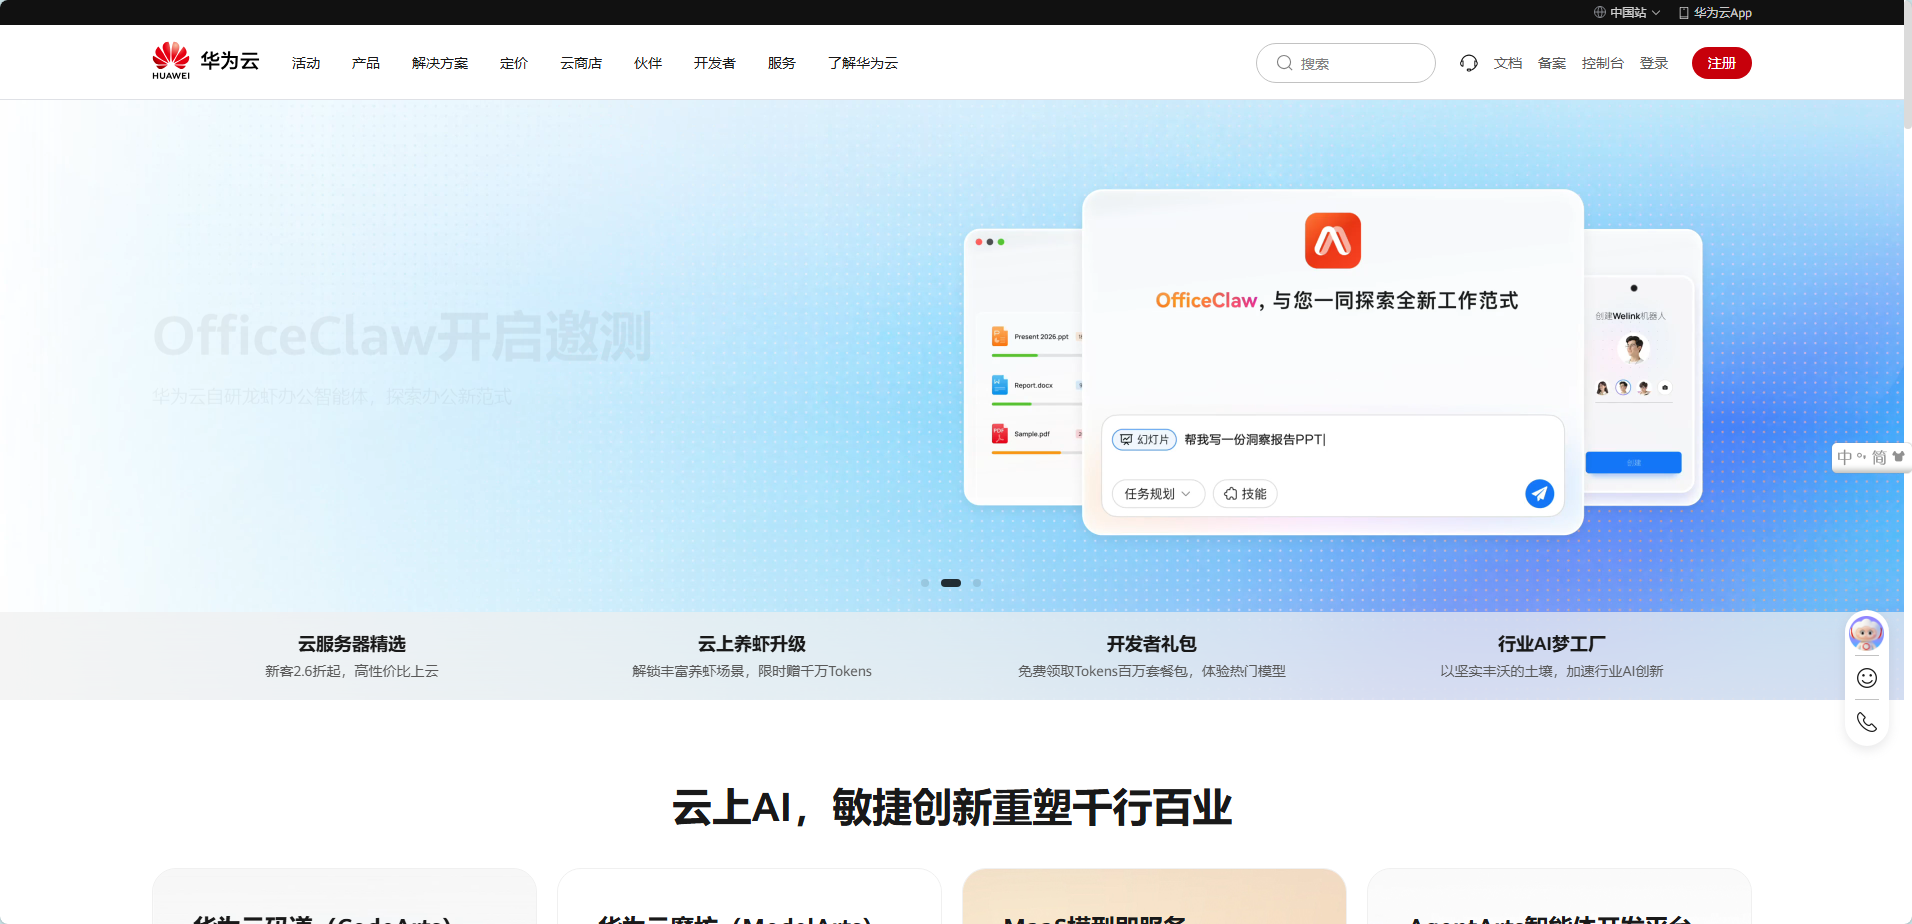
Task: Click the red OfficeClaw app icon
Action: click(x=1333, y=240)
